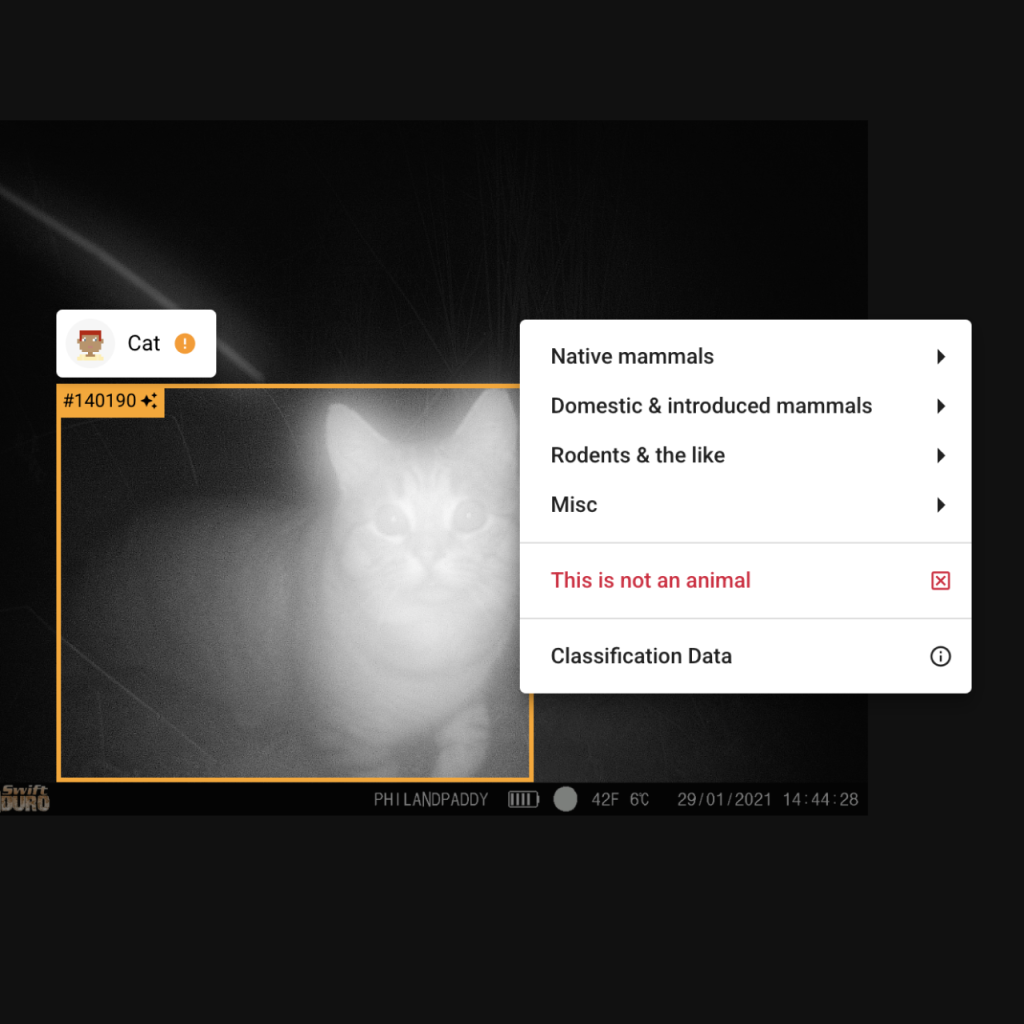Select the Native mammals menu entry

pos(632,357)
